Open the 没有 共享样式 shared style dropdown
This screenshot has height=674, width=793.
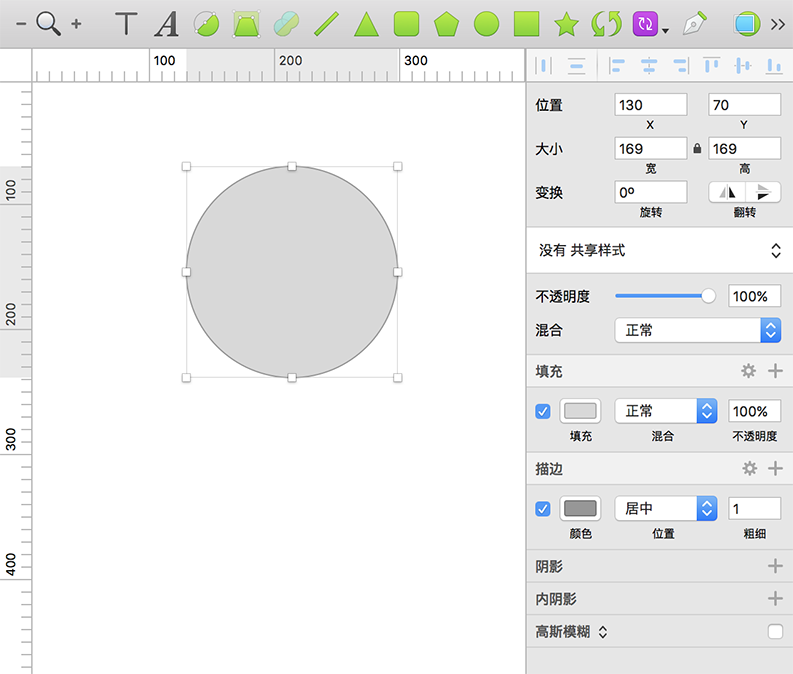pyautogui.click(x=659, y=250)
